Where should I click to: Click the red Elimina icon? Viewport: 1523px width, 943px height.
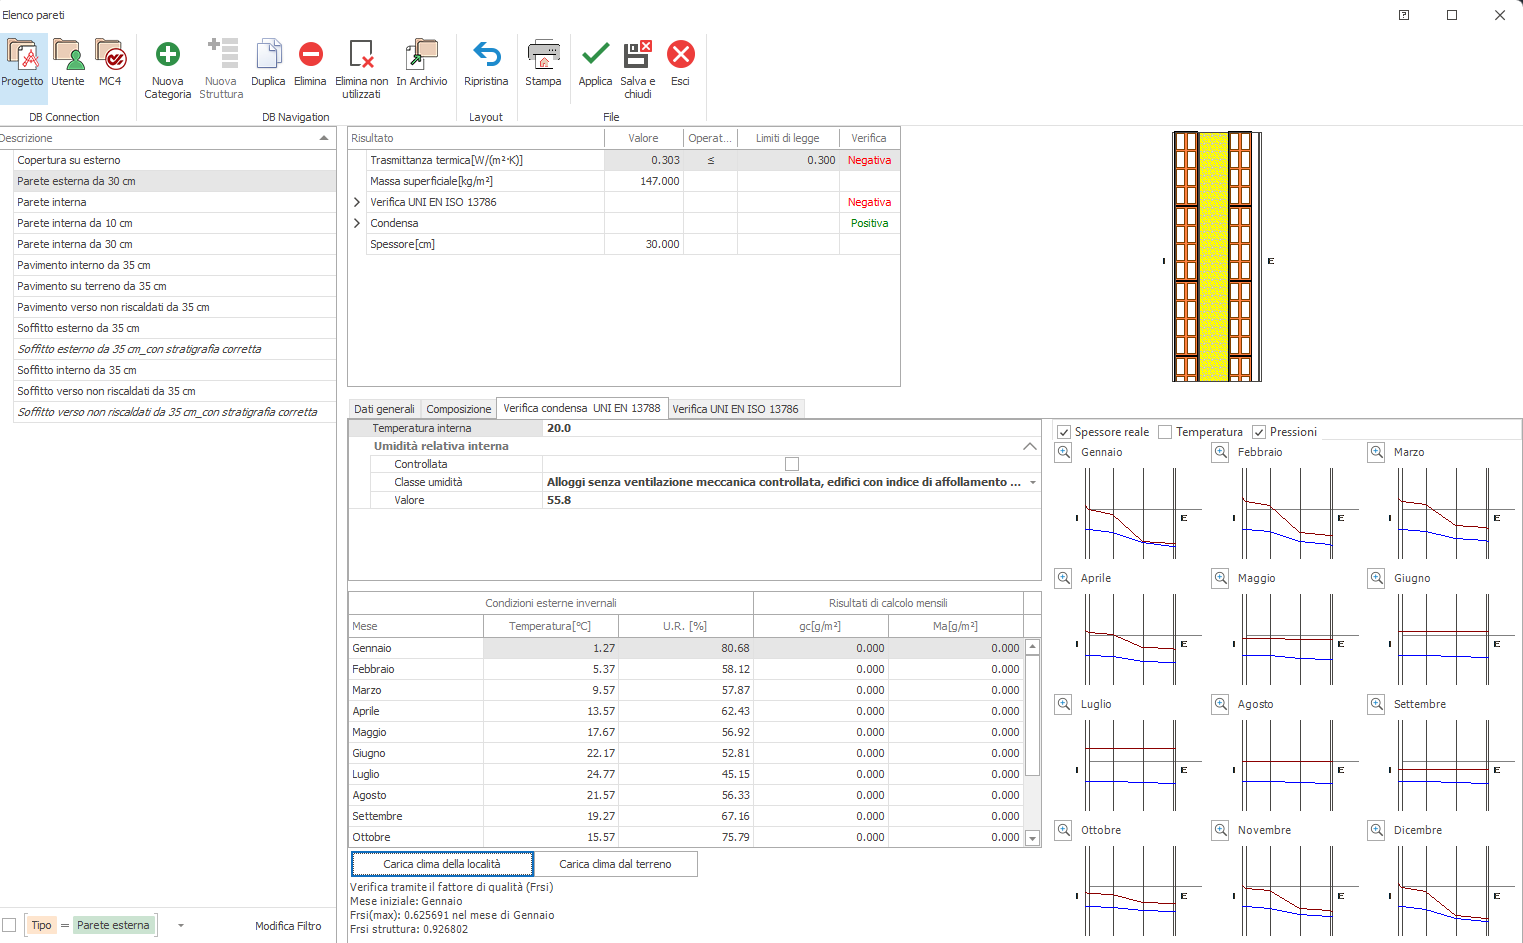point(310,55)
